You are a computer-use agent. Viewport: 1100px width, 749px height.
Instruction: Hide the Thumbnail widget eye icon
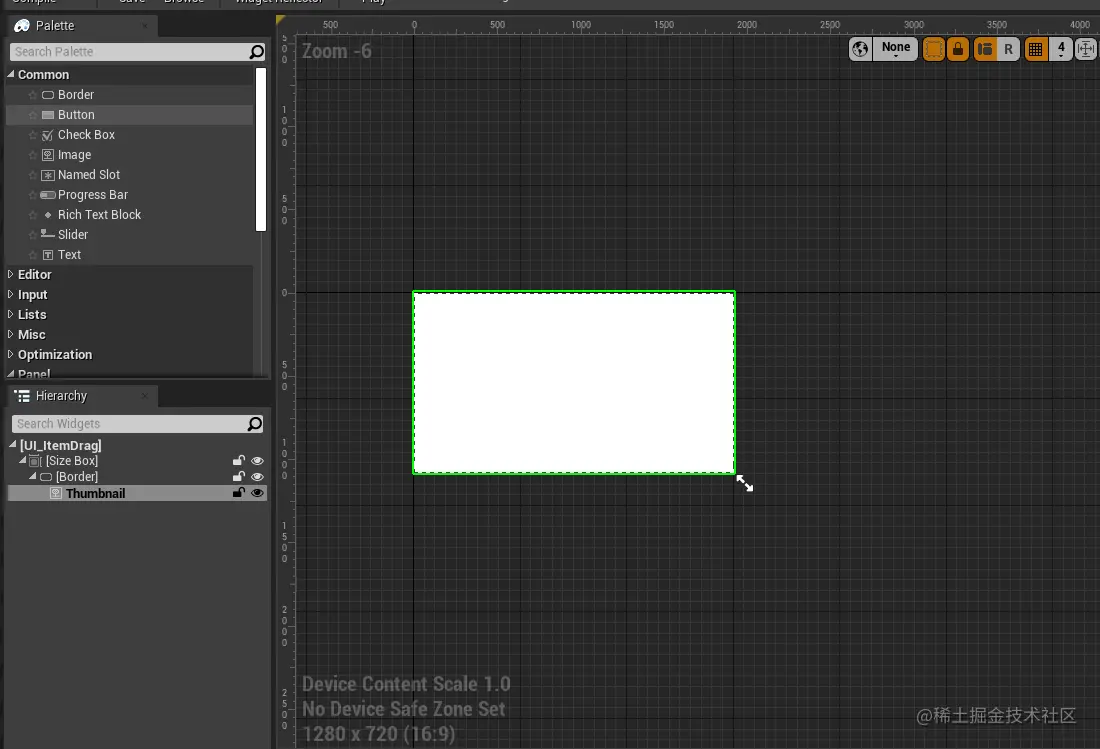[257, 493]
